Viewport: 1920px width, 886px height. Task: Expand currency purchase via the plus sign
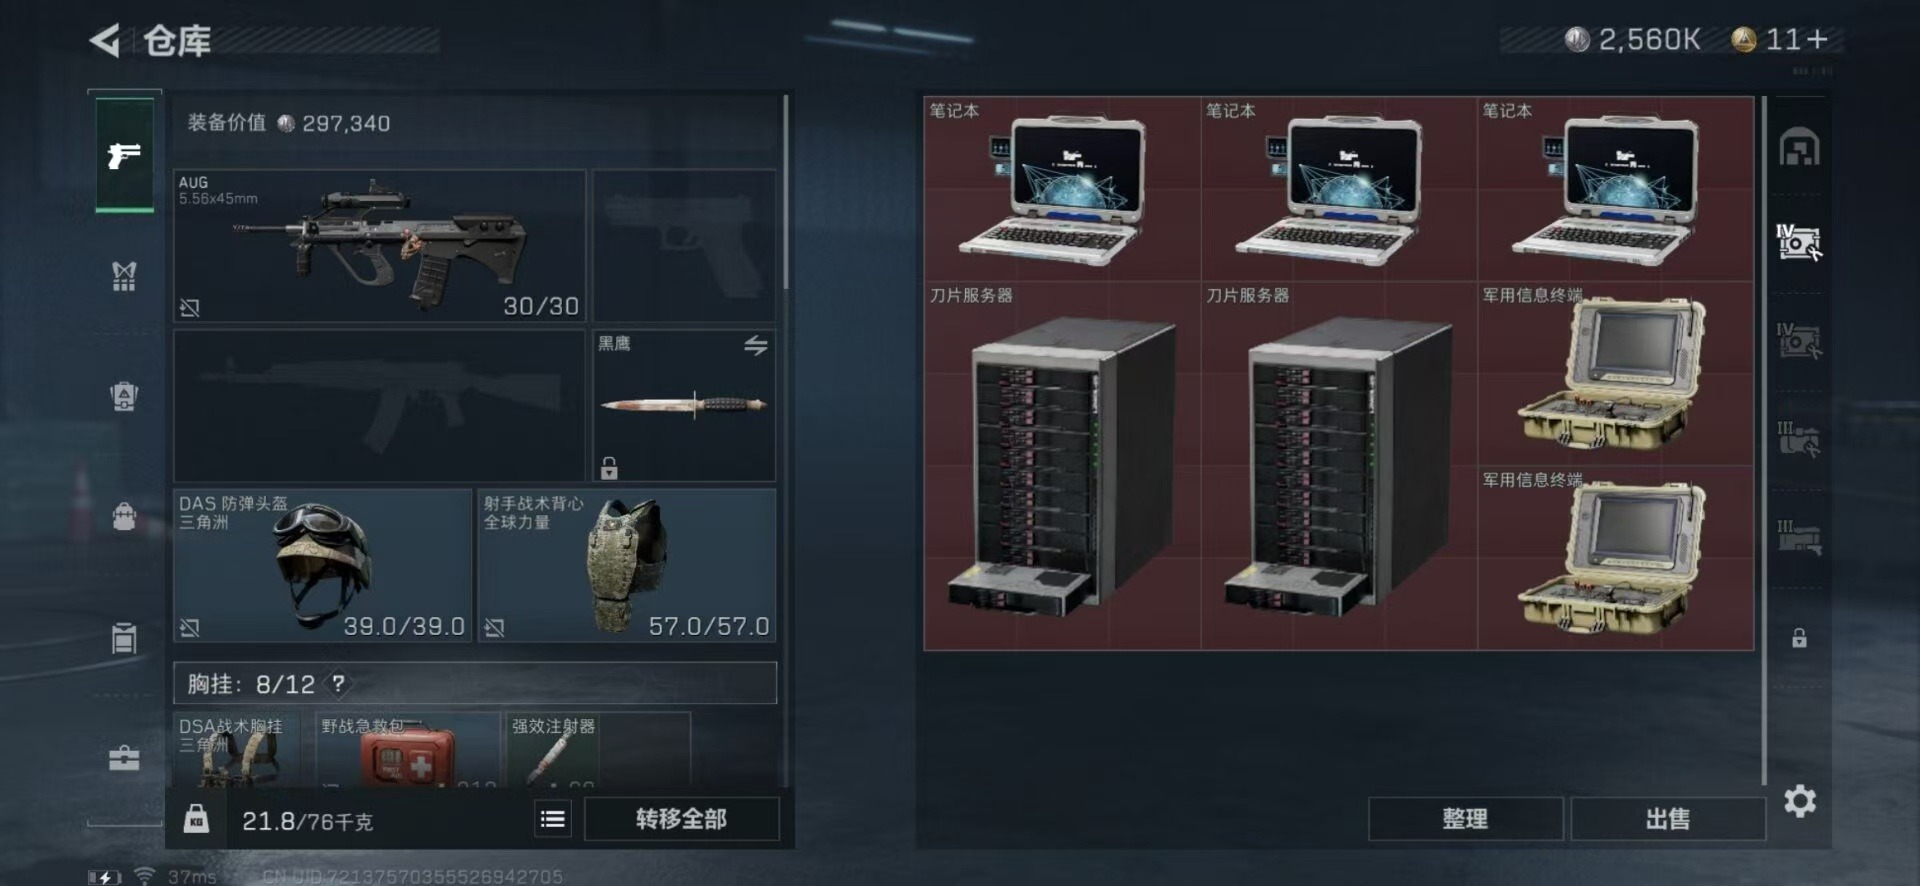[x=1818, y=39]
